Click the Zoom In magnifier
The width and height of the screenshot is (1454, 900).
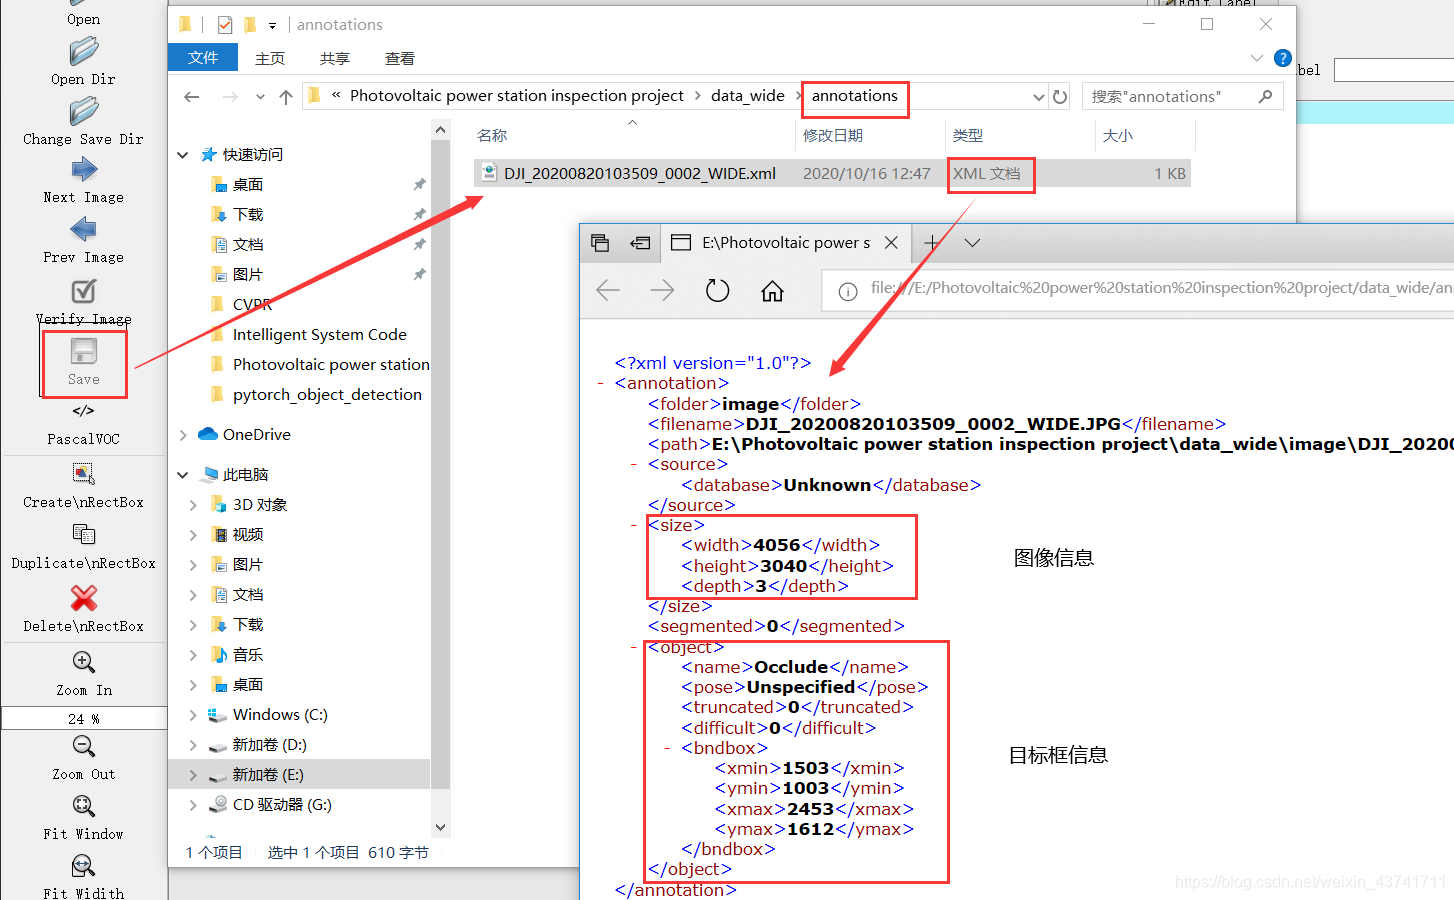click(x=84, y=662)
